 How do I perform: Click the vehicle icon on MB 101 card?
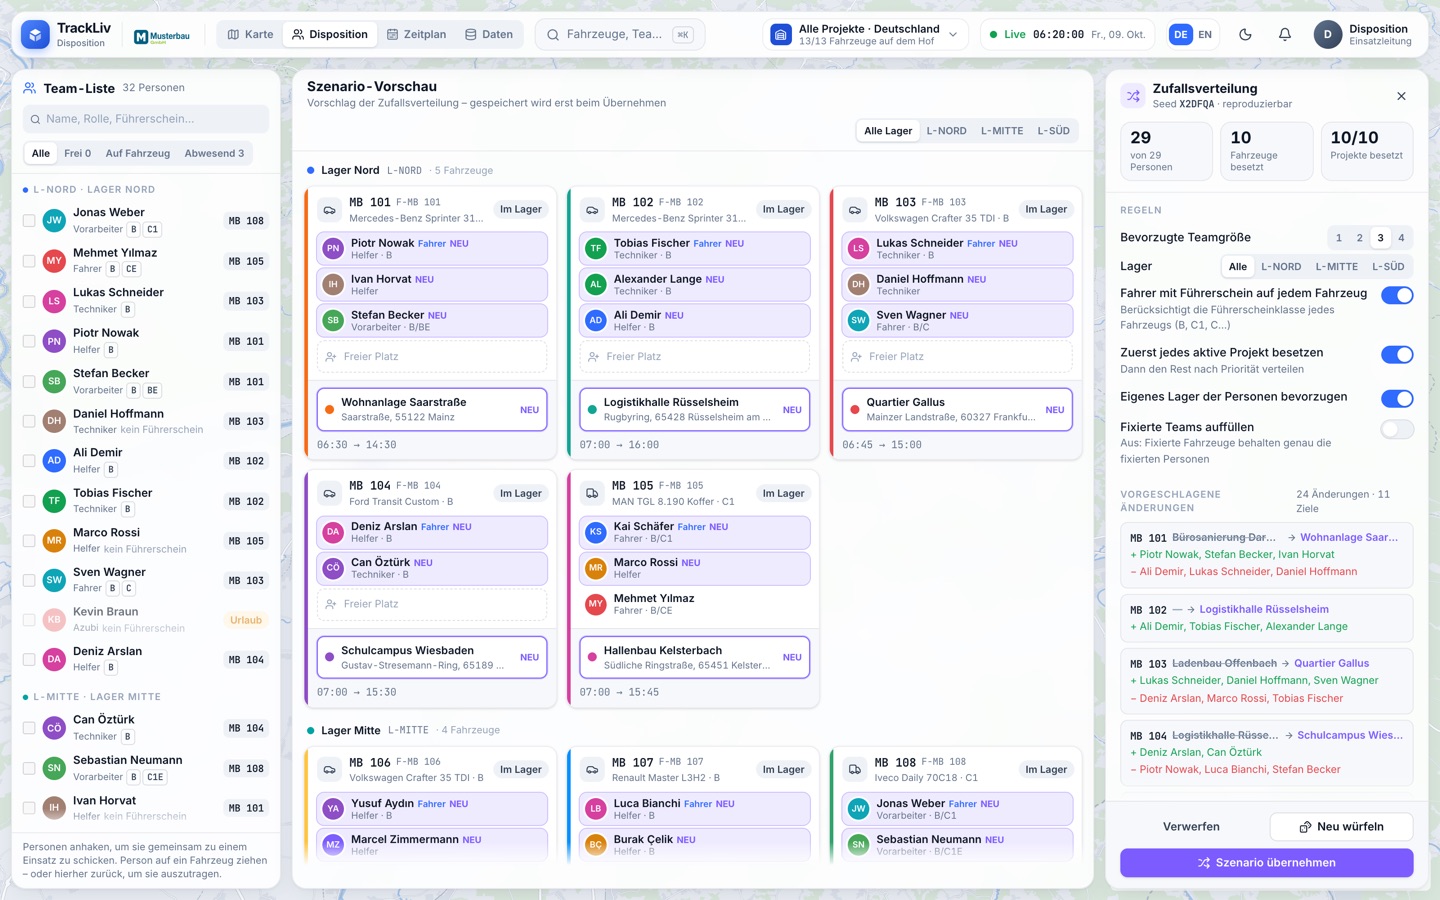coord(329,210)
